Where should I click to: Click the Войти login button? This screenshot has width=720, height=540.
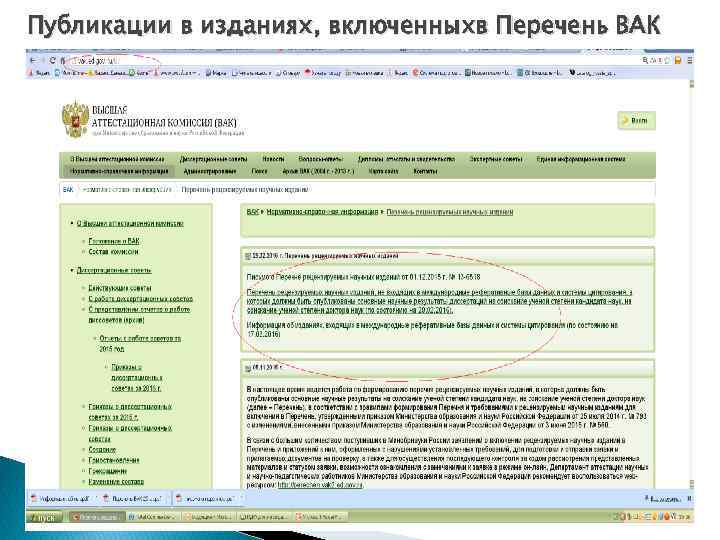click(636, 120)
